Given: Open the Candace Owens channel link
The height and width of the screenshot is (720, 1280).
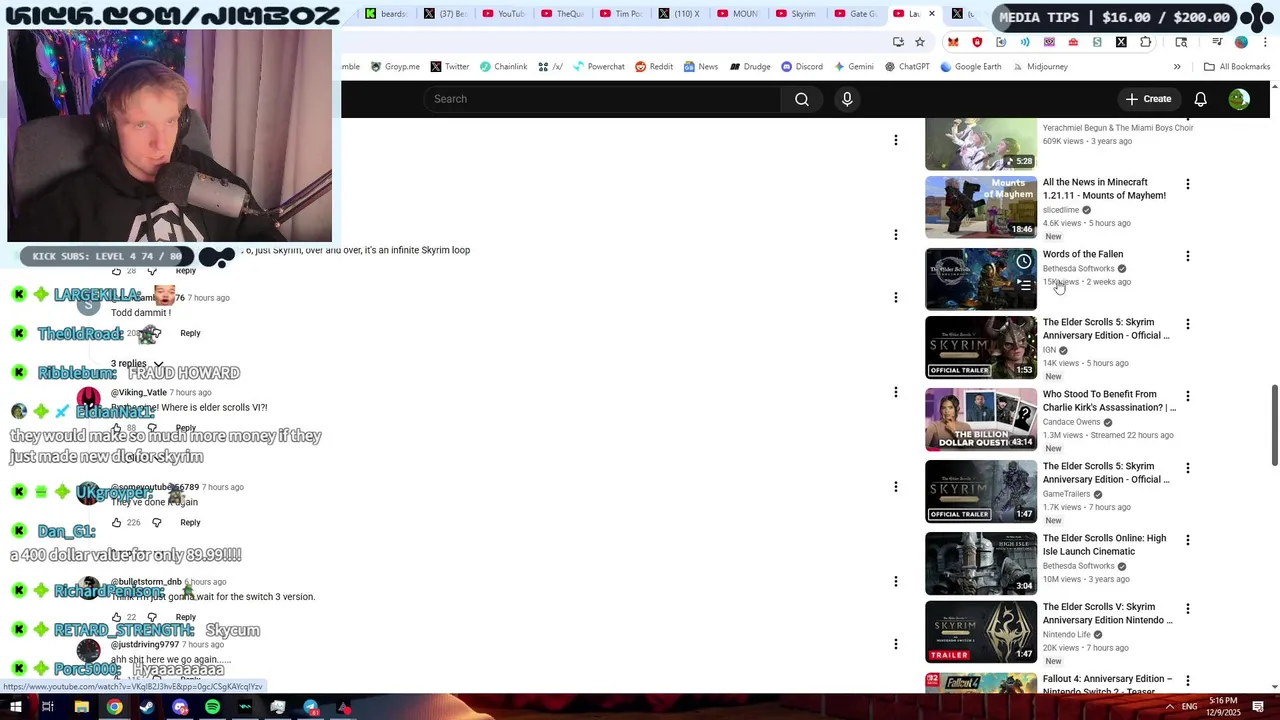Looking at the screenshot, I should [x=1071, y=422].
